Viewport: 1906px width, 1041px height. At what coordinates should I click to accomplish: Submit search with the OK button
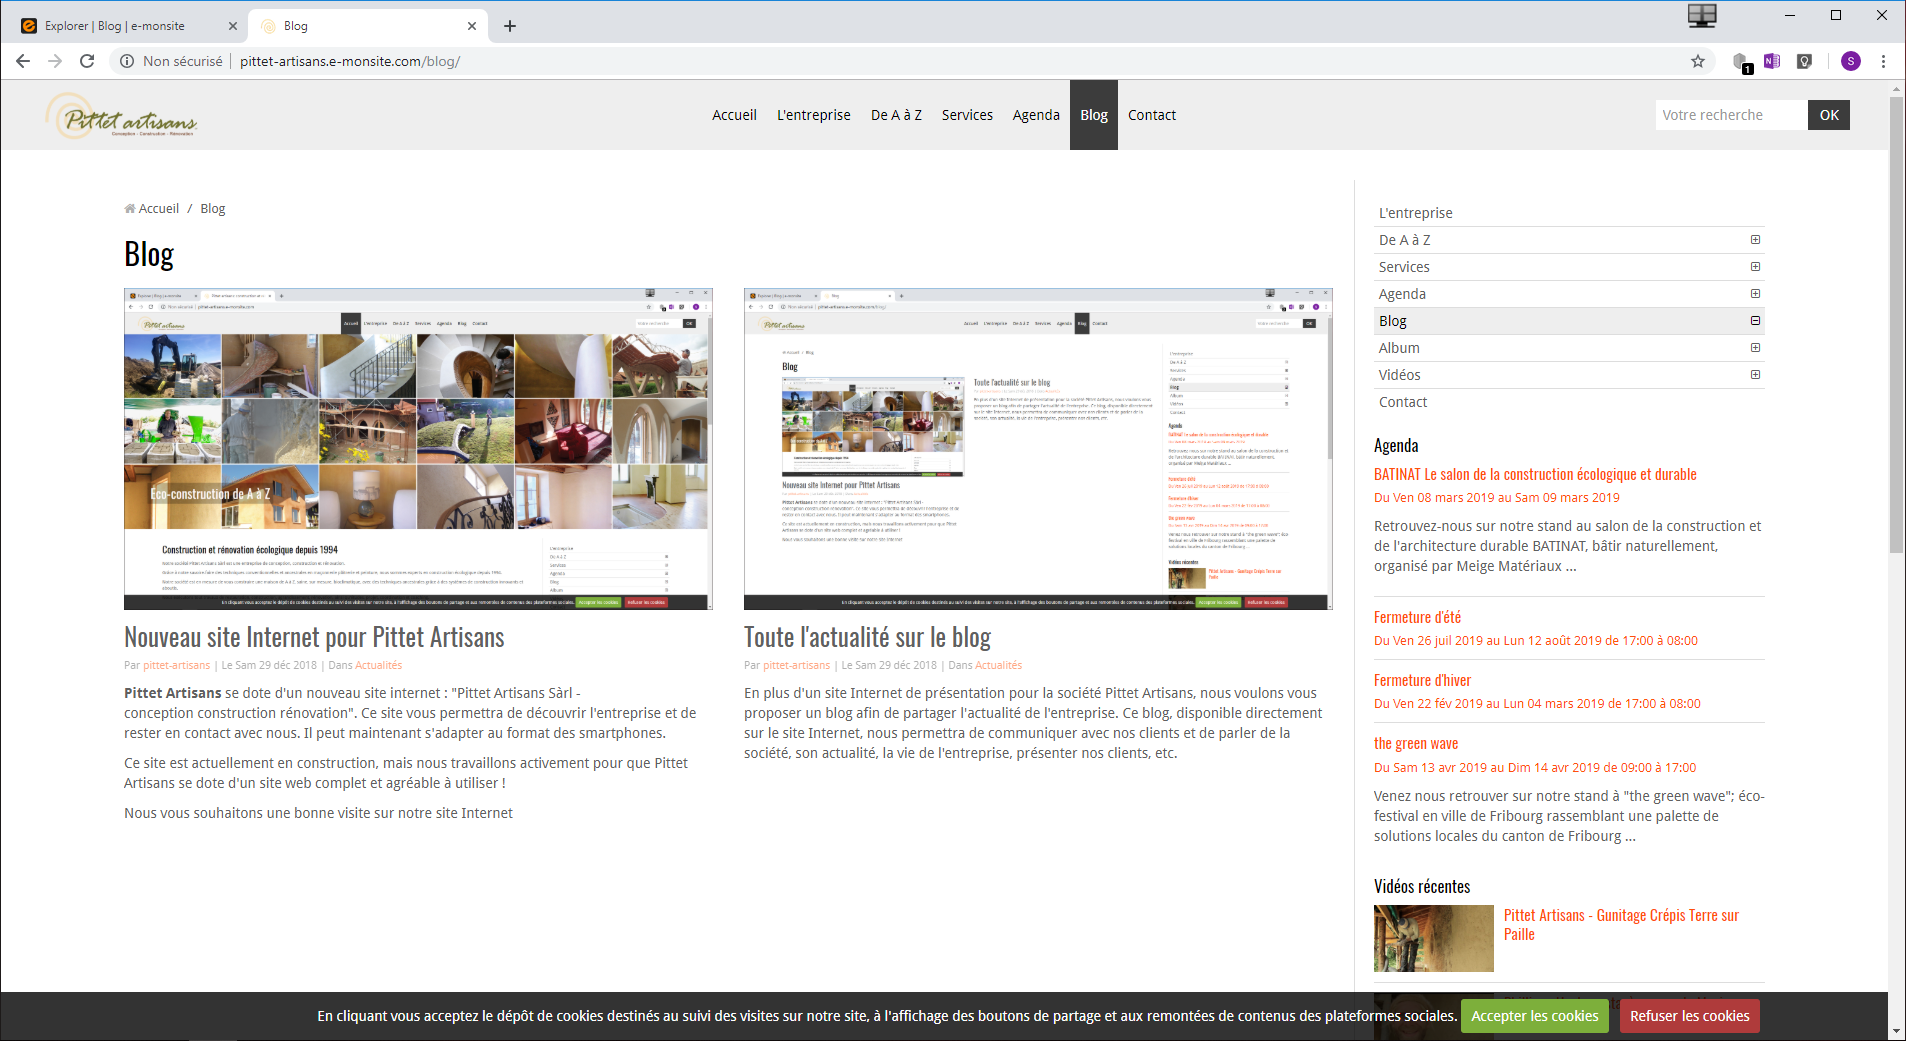tap(1829, 115)
